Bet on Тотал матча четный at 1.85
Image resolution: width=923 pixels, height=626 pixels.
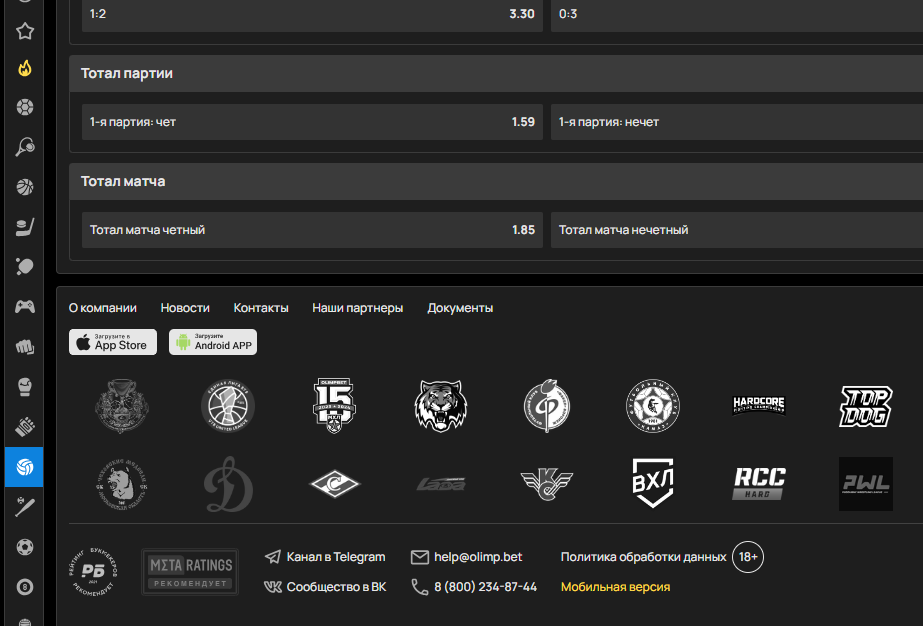pyautogui.click(x=312, y=230)
